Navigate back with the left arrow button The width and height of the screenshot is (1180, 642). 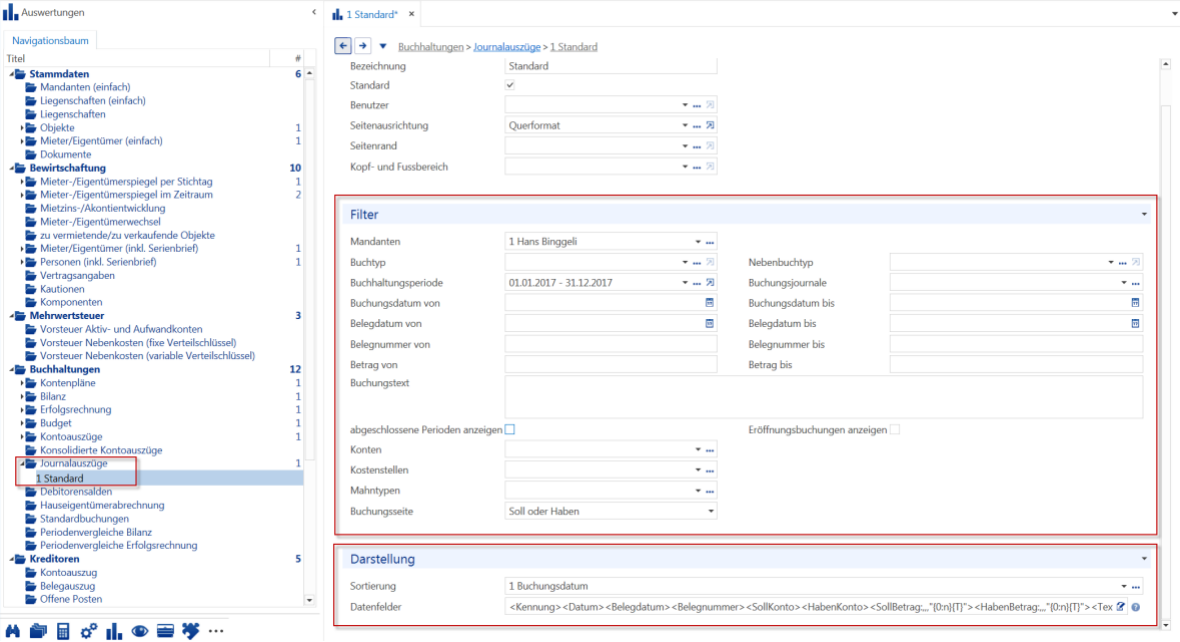[342, 46]
